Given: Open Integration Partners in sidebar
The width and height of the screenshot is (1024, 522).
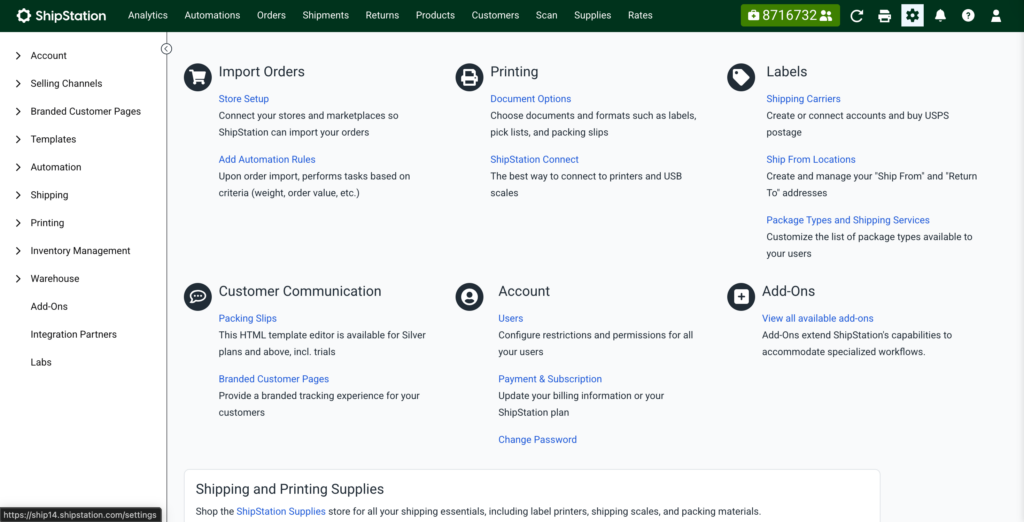Looking at the screenshot, I should pos(74,334).
